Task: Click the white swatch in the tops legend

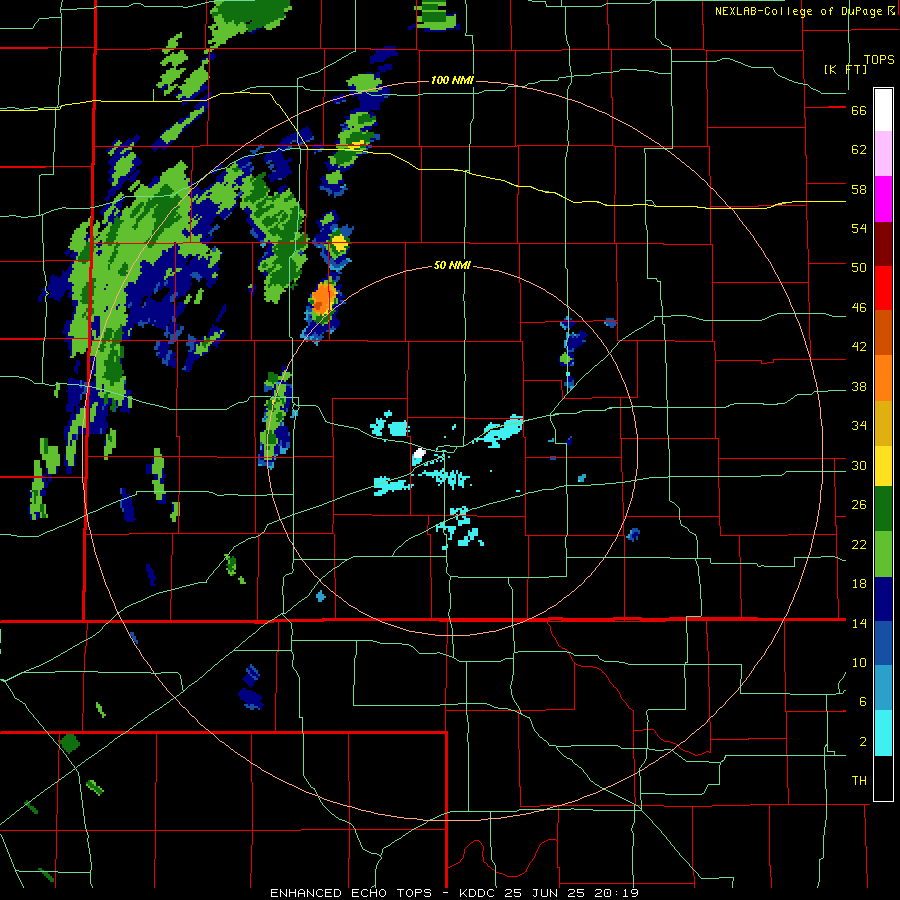Action: (883, 110)
